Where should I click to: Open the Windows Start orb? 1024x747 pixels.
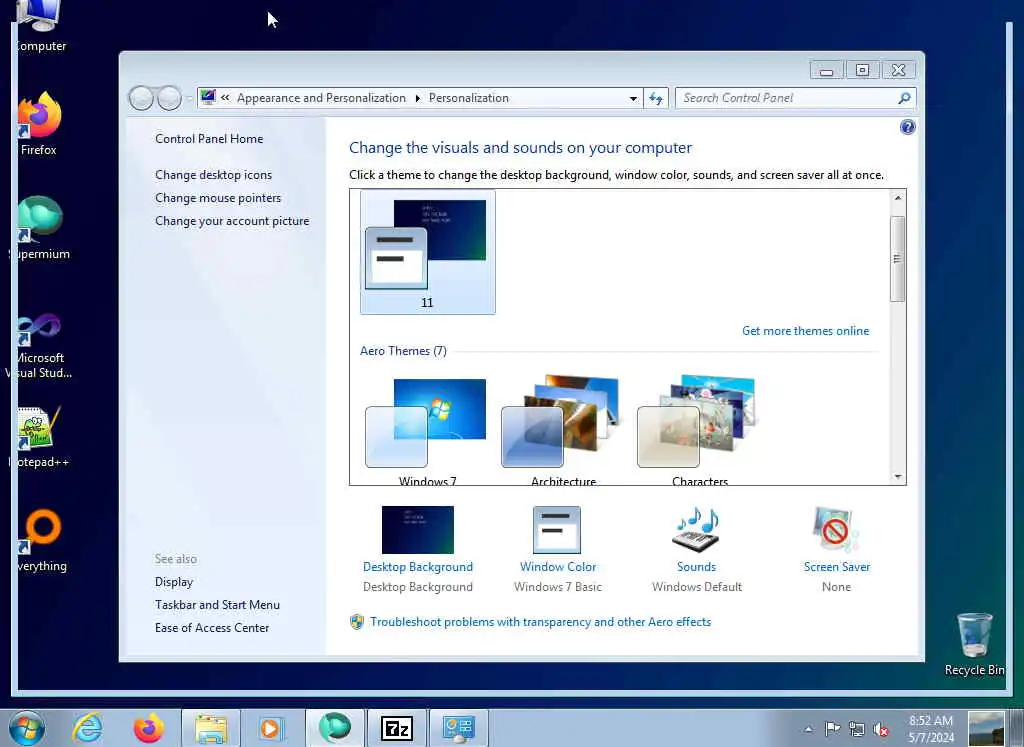coord(27,728)
